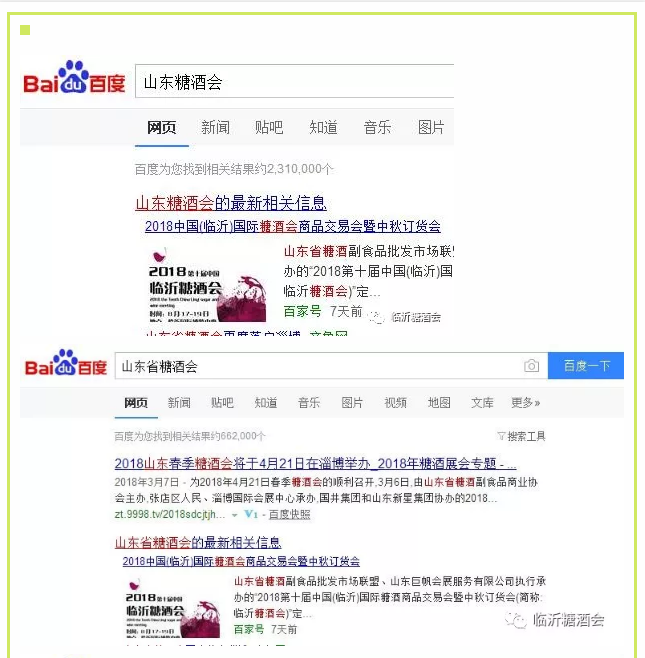Image resolution: width=645 pixels, height=658 pixels.
Task: Click the V1 verification badge icon
Action: pos(251,514)
